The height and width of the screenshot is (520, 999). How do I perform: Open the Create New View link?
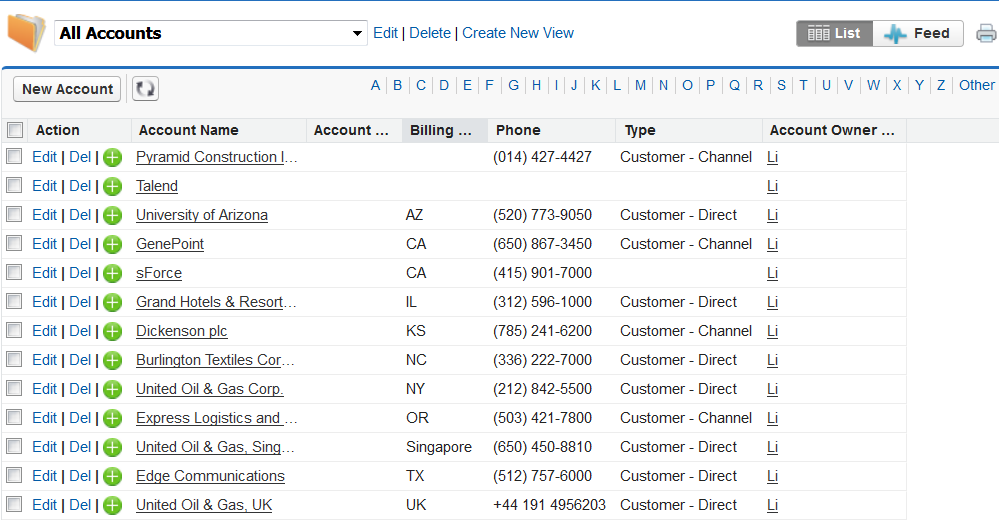[x=518, y=33]
